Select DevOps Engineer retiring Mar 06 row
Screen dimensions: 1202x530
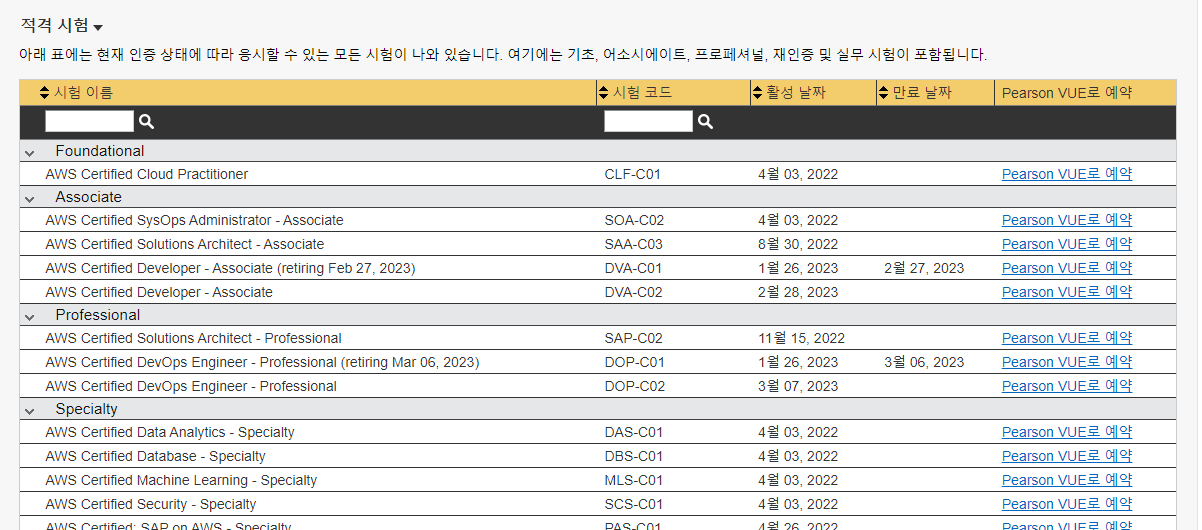pyautogui.click(x=262, y=362)
